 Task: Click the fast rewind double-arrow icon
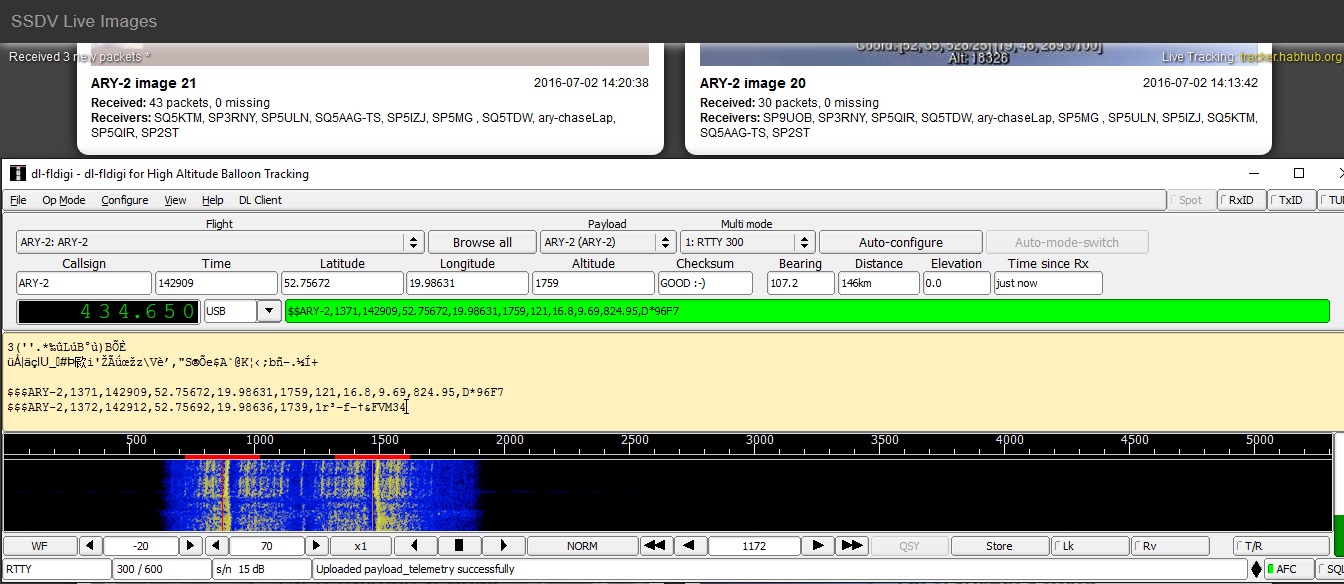pos(655,546)
